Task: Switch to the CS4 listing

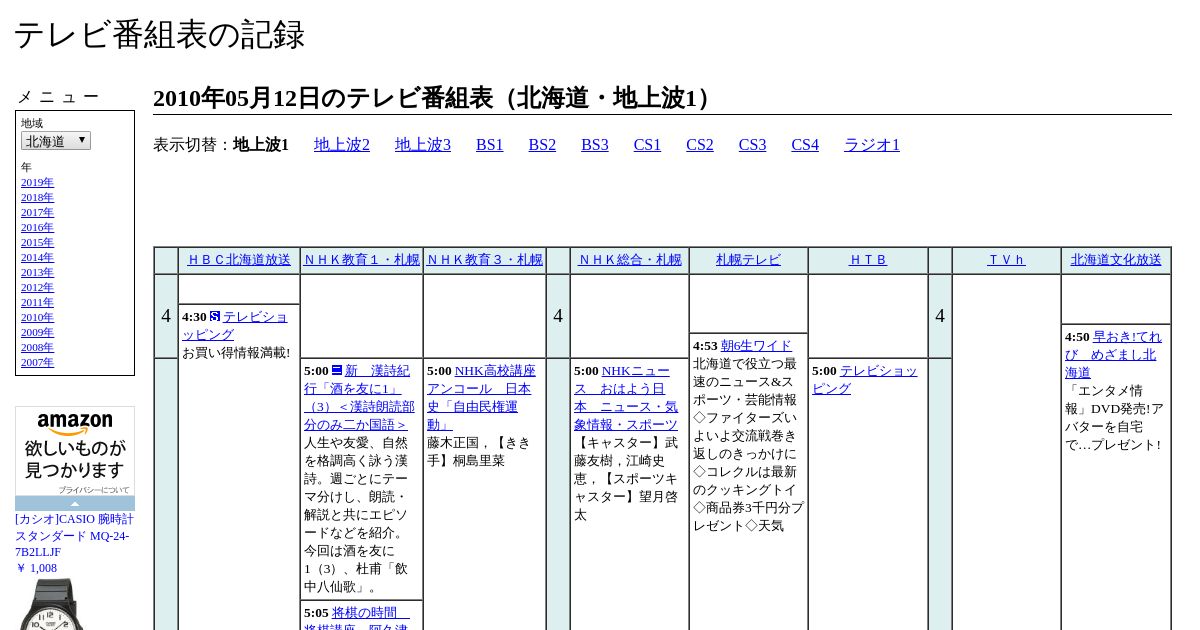Action: point(805,145)
